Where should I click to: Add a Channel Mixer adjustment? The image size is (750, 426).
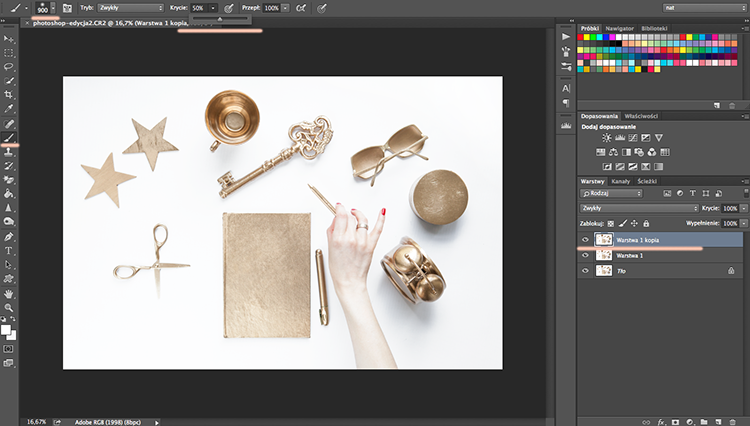pyautogui.click(x=652, y=152)
